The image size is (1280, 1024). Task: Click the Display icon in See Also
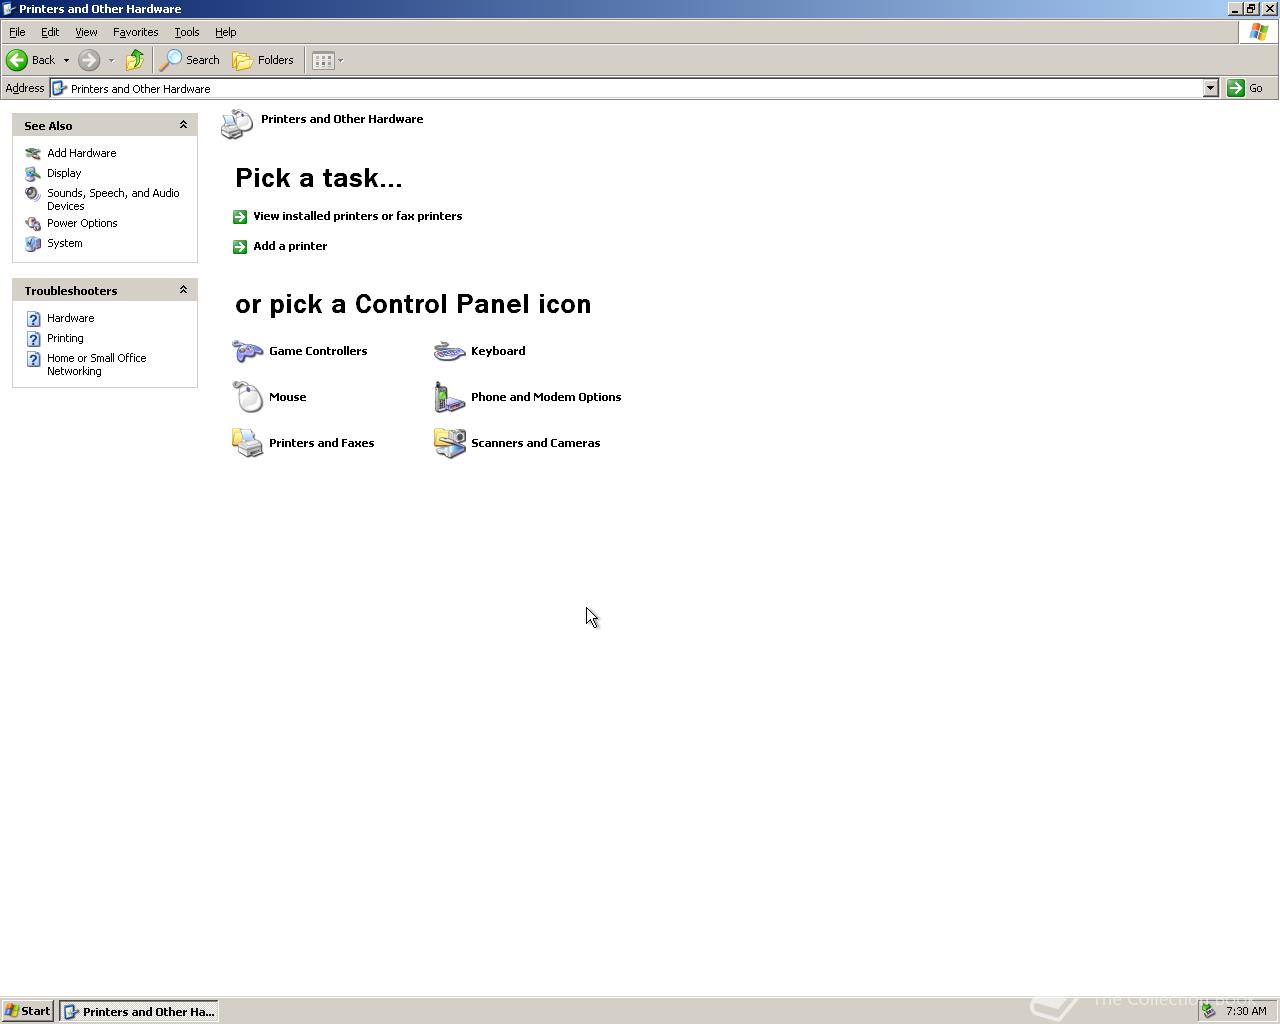(33, 173)
